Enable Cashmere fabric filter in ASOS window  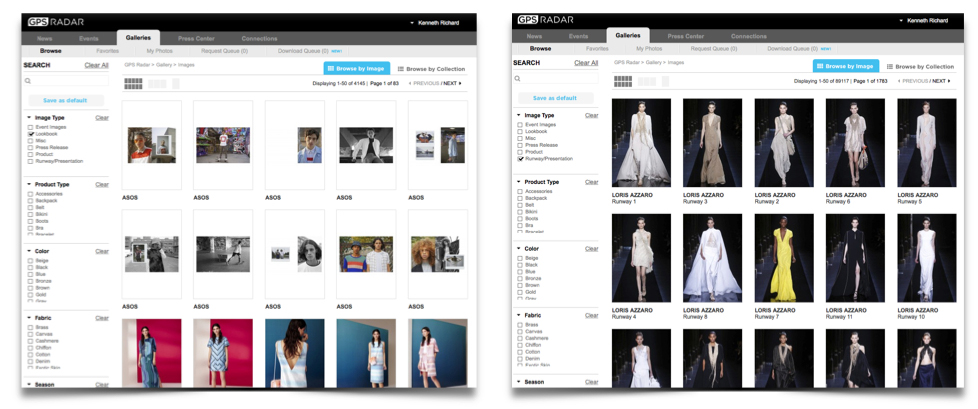(31, 341)
